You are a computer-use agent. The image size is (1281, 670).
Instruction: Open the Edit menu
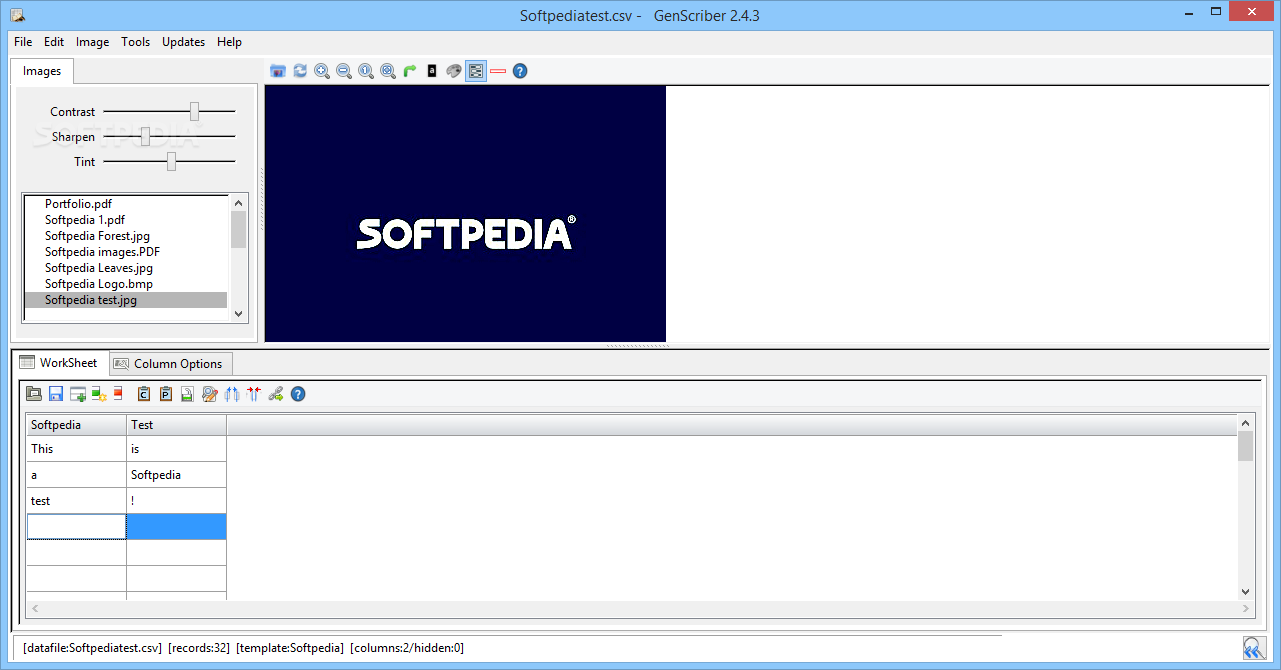tap(54, 42)
